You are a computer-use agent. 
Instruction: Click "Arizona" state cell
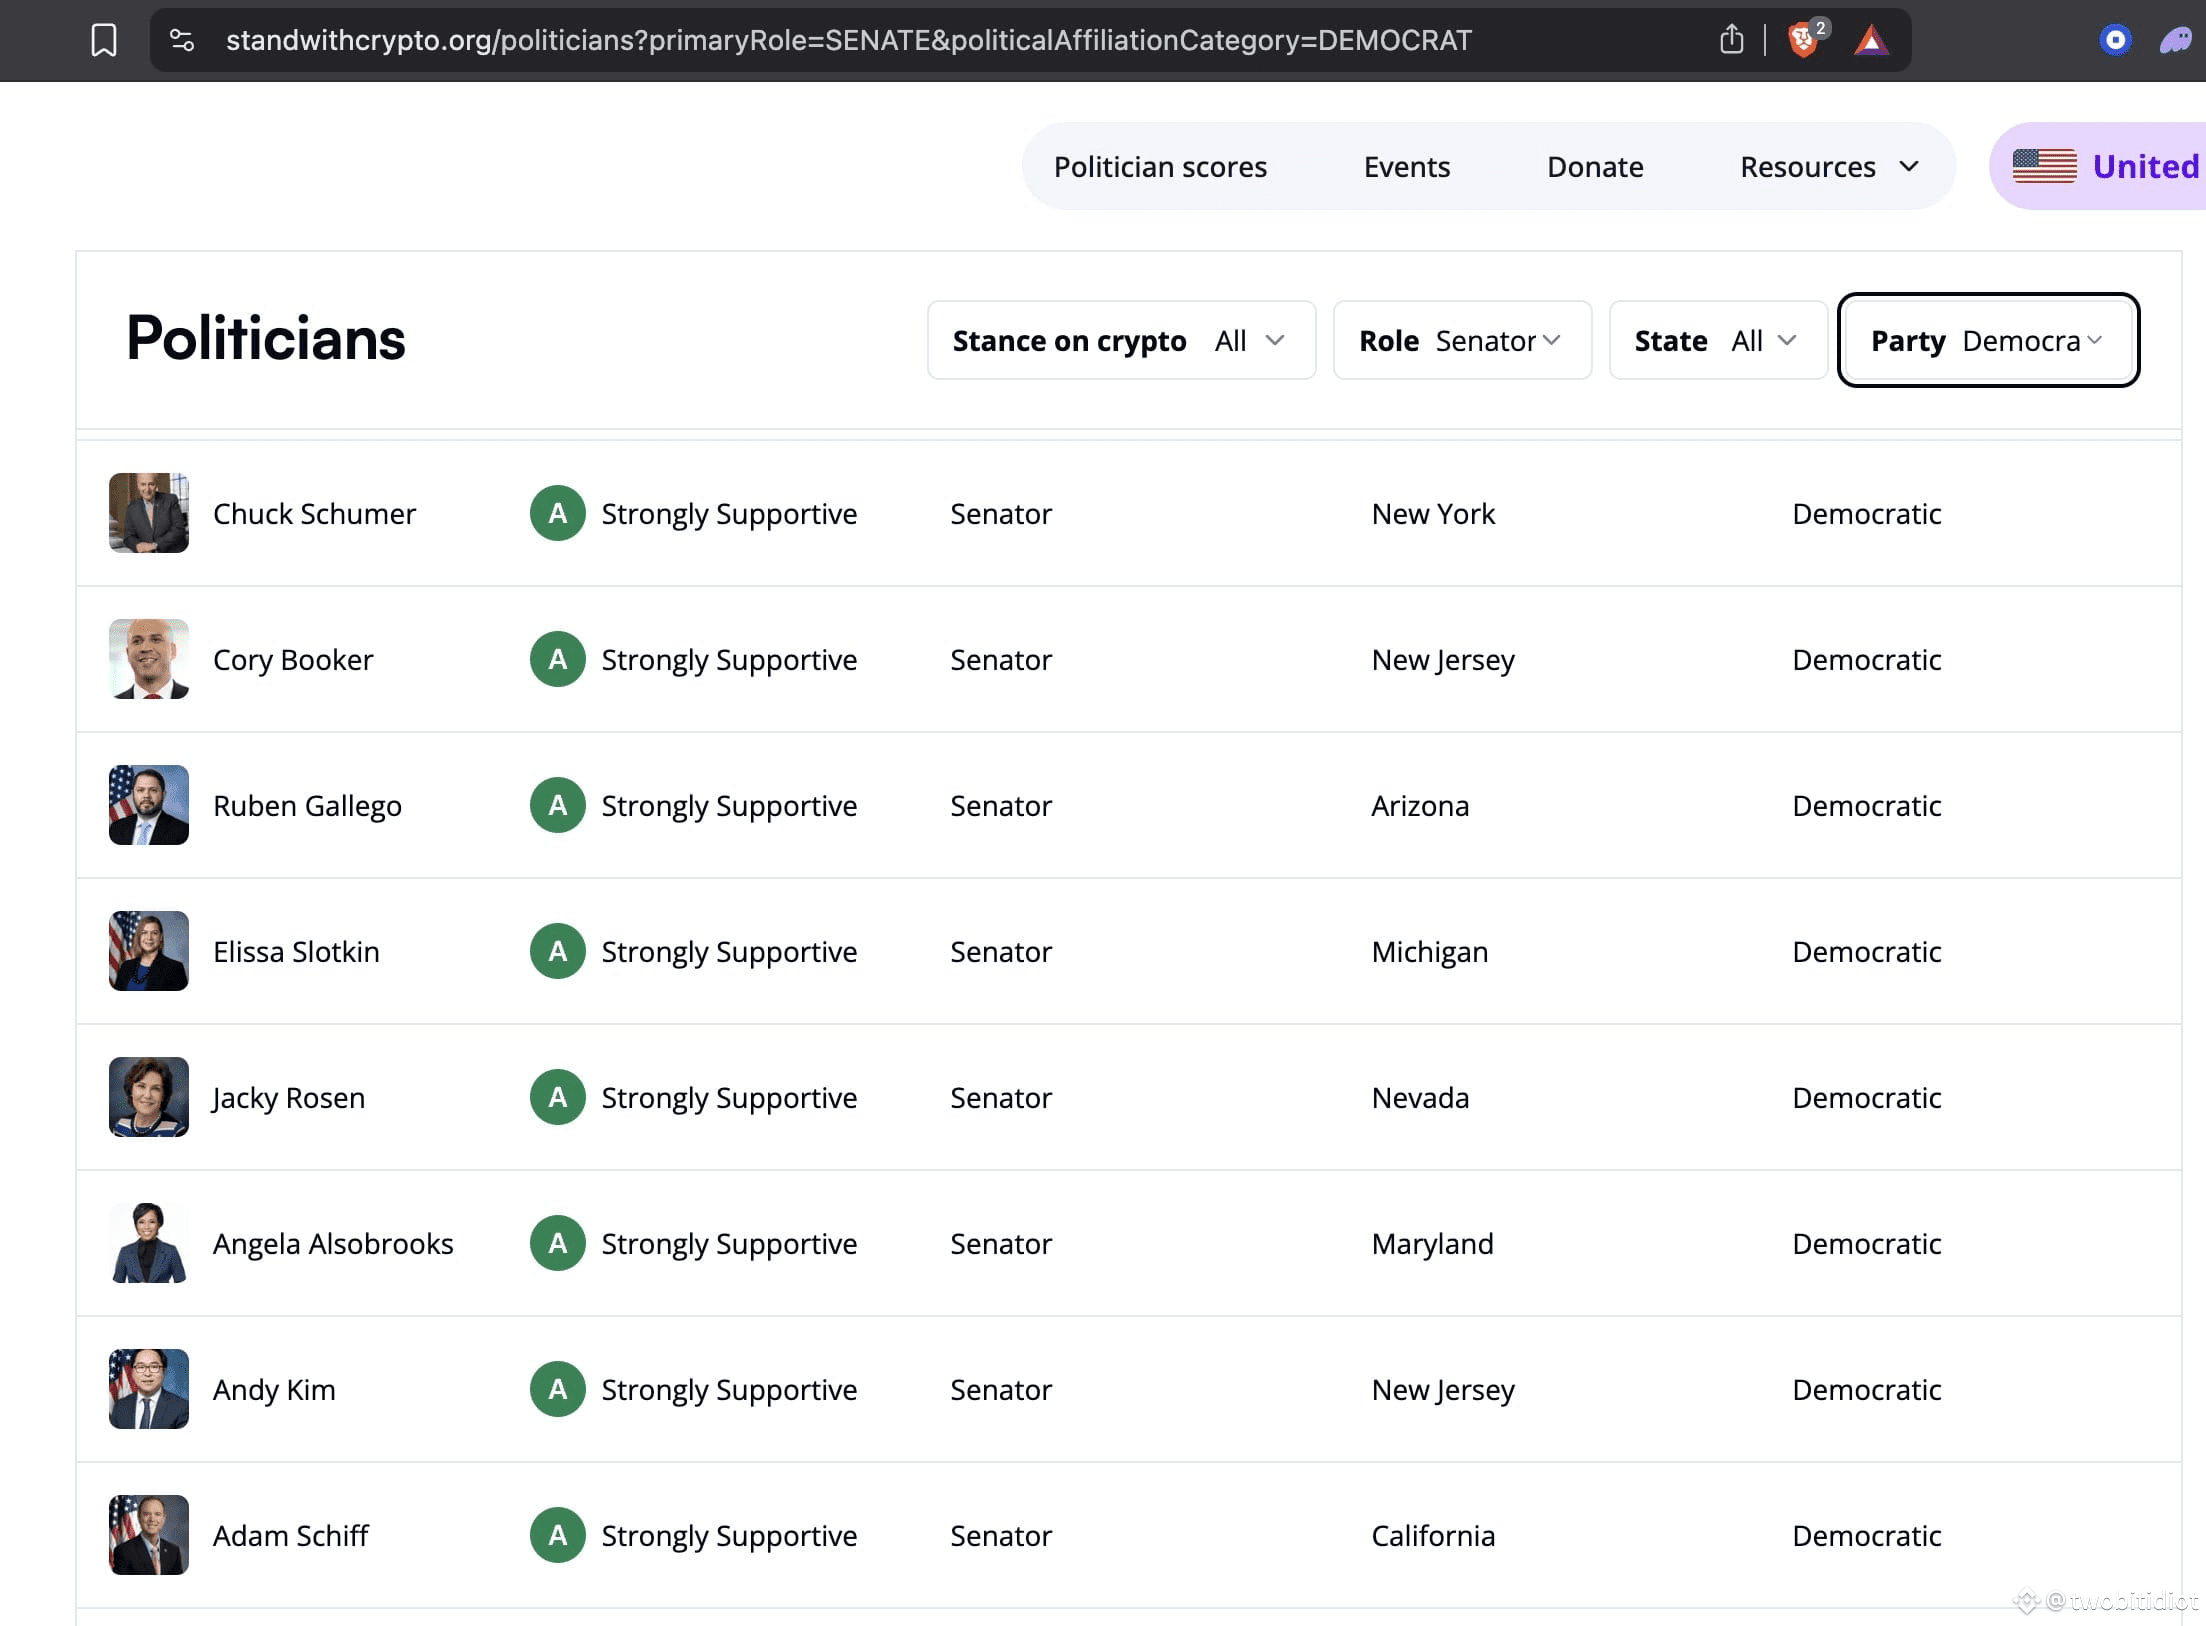point(1420,806)
